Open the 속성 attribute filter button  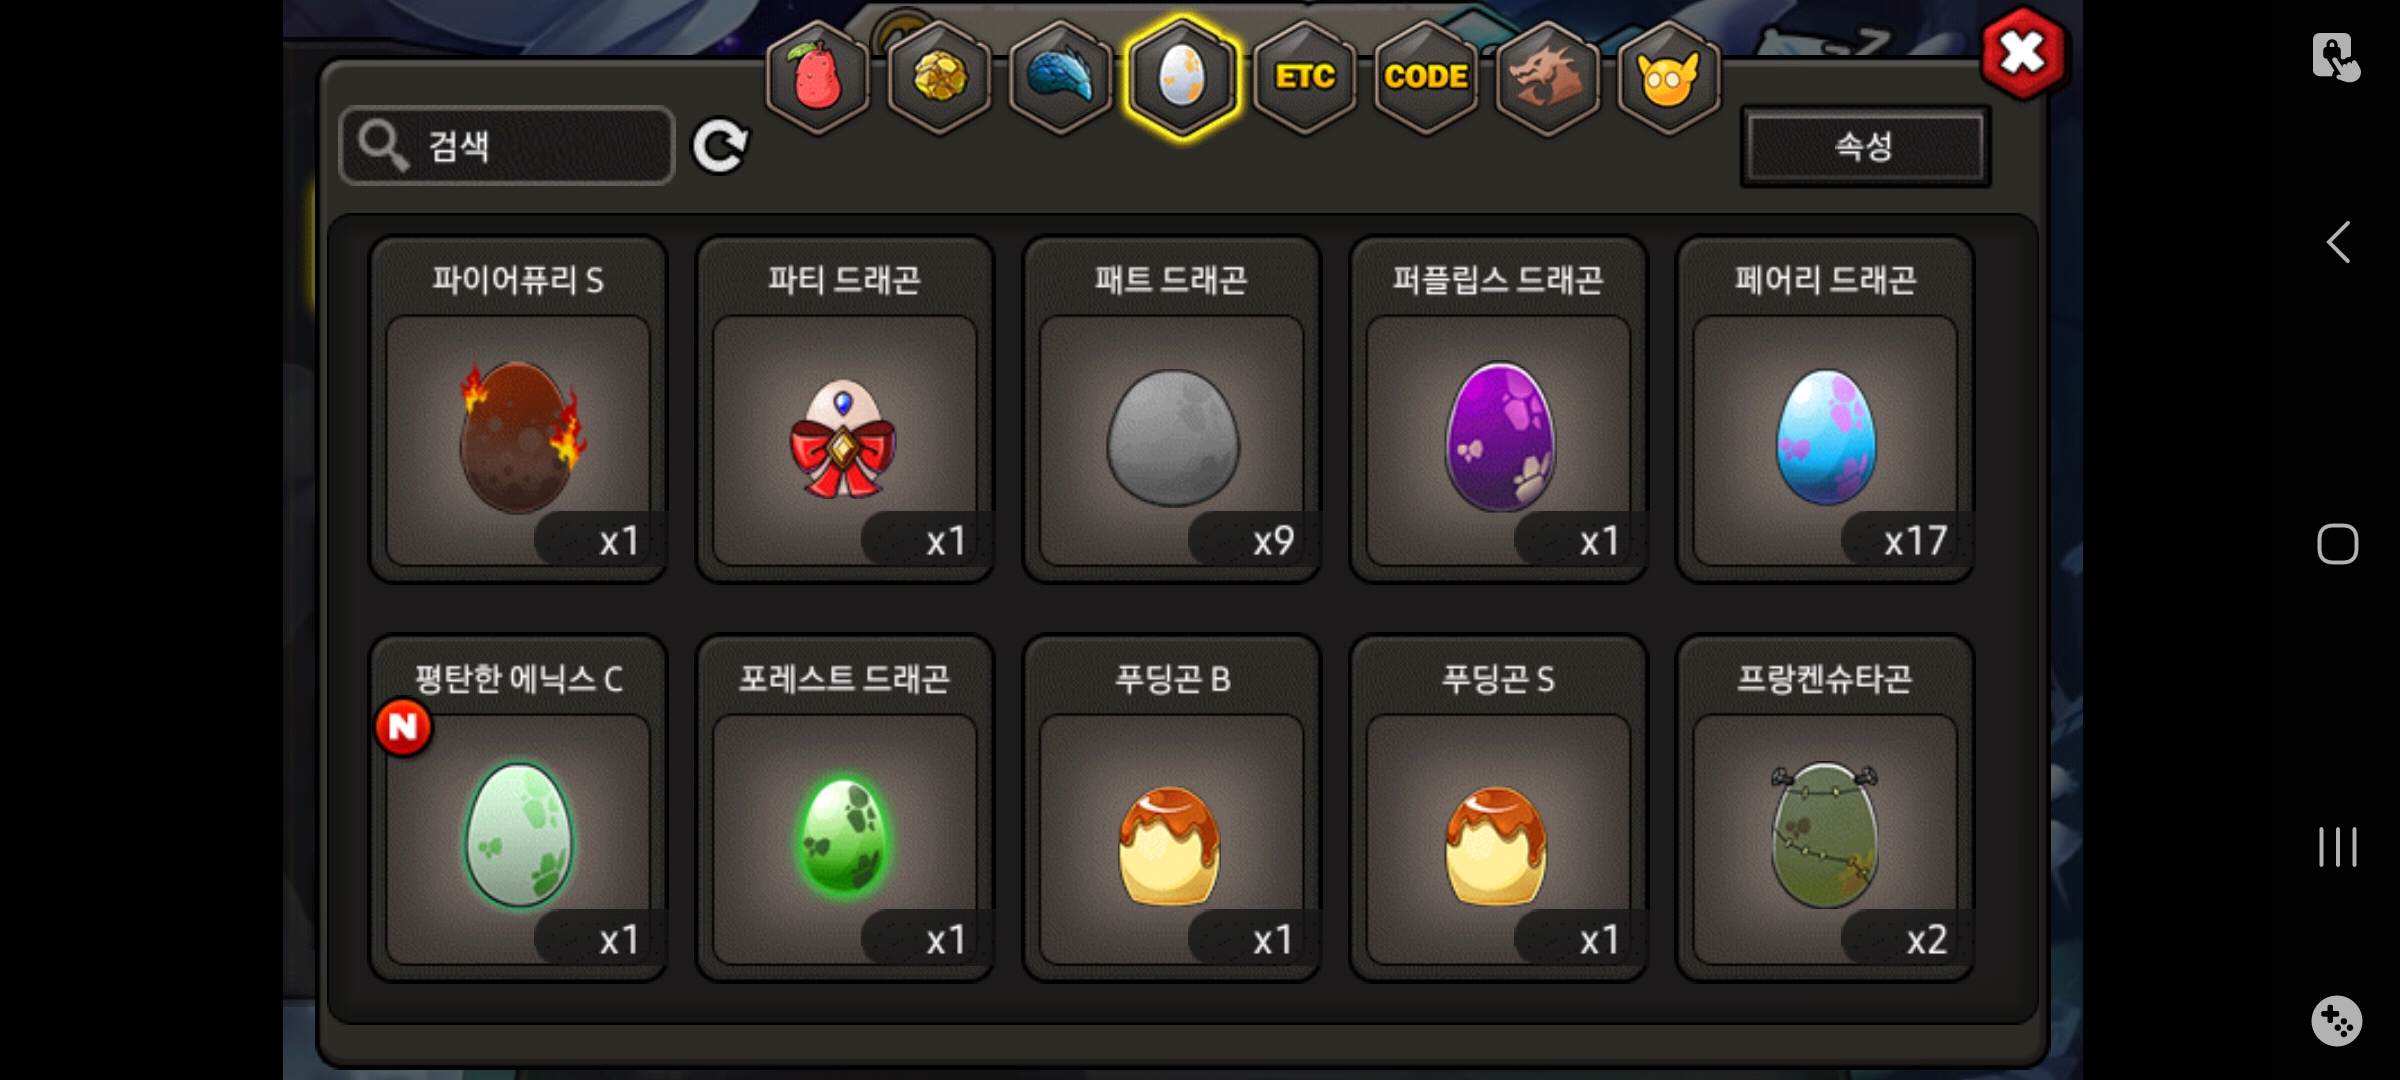click(x=1865, y=146)
